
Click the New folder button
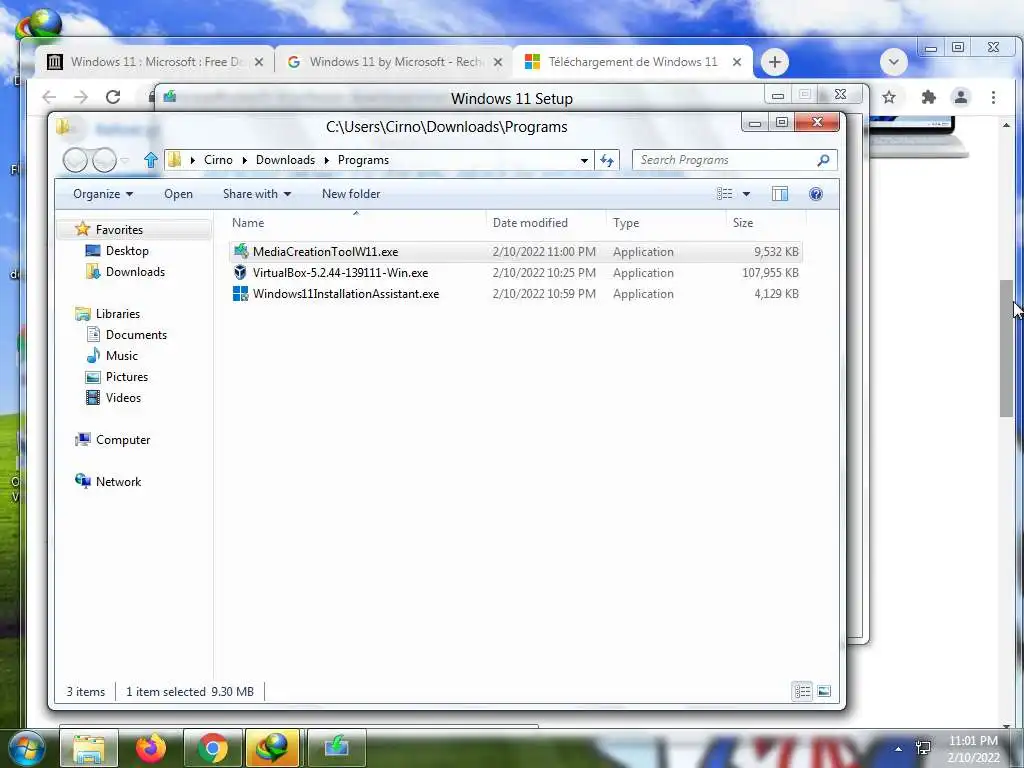click(x=351, y=194)
